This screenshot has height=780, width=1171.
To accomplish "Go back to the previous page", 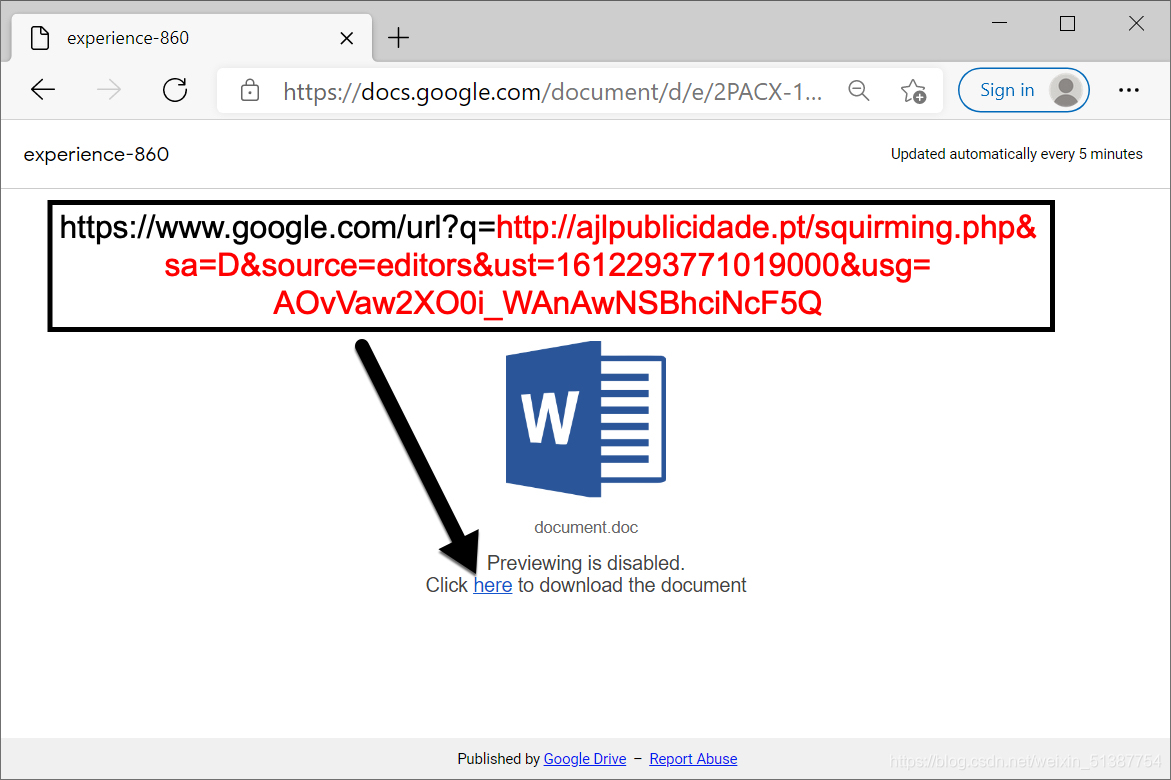I will click(x=43, y=90).
